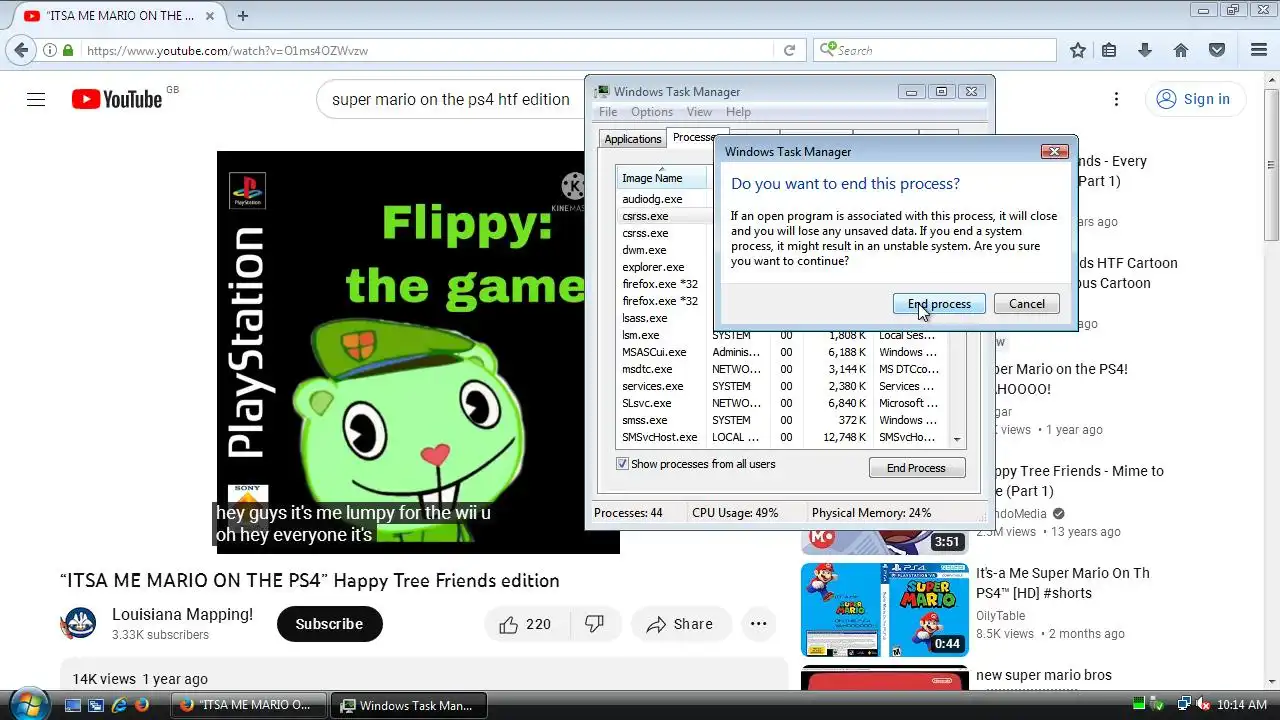Image resolution: width=1280 pixels, height=720 pixels.
Task: Click the muted volume tray icon
Action: pos(1202,705)
